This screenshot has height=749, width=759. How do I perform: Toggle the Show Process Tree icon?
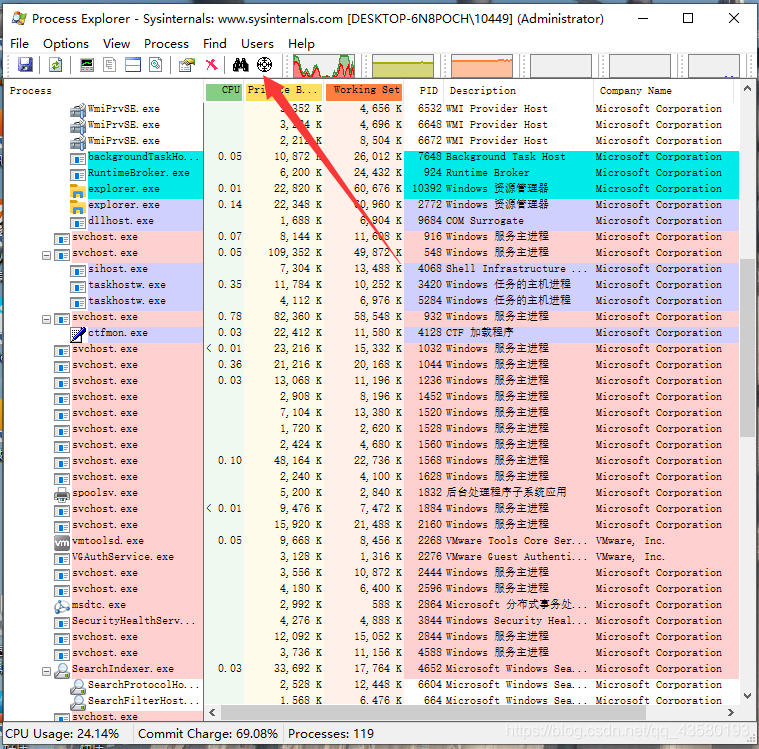click(x=110, y=64)
